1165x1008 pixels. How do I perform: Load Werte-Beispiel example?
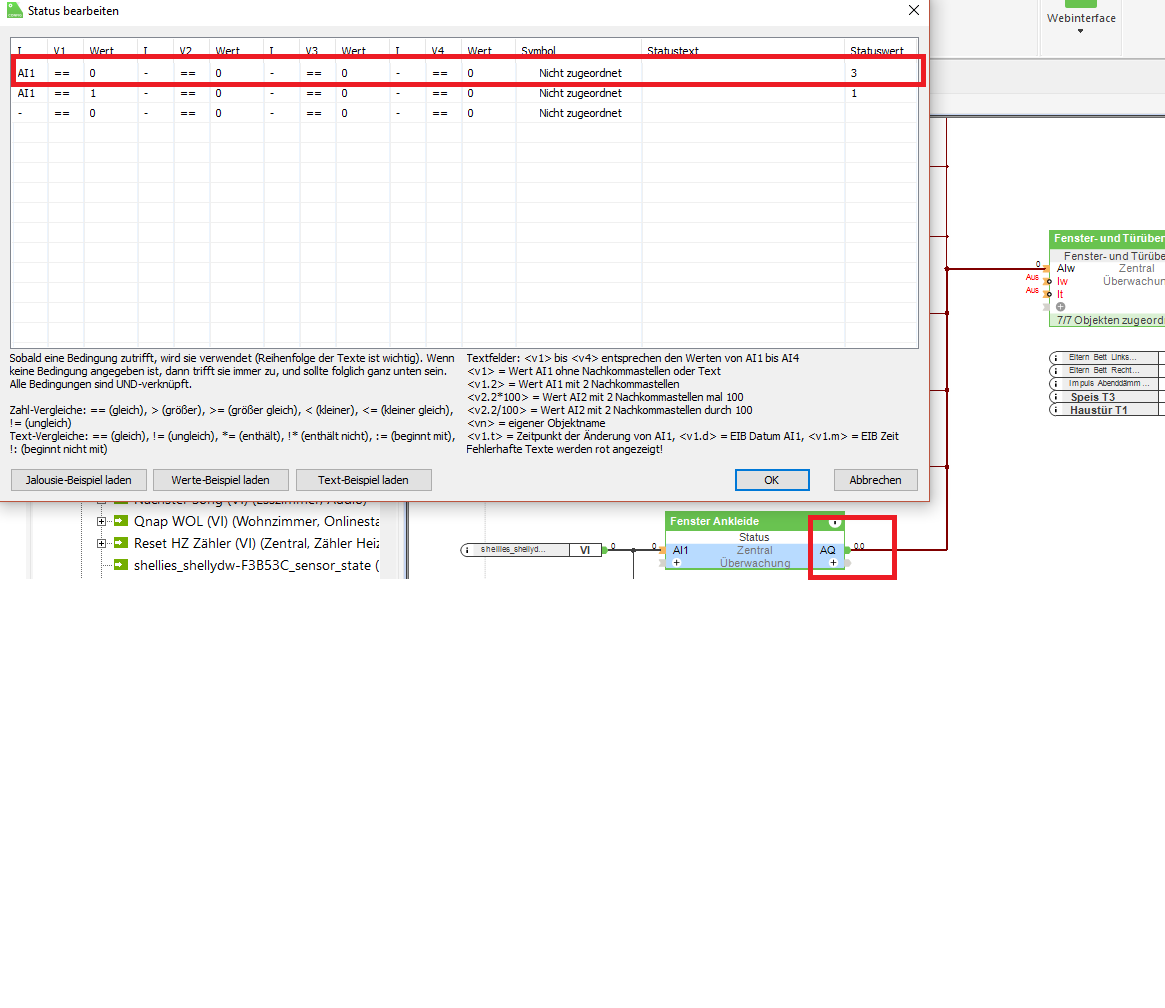point(221,480)
